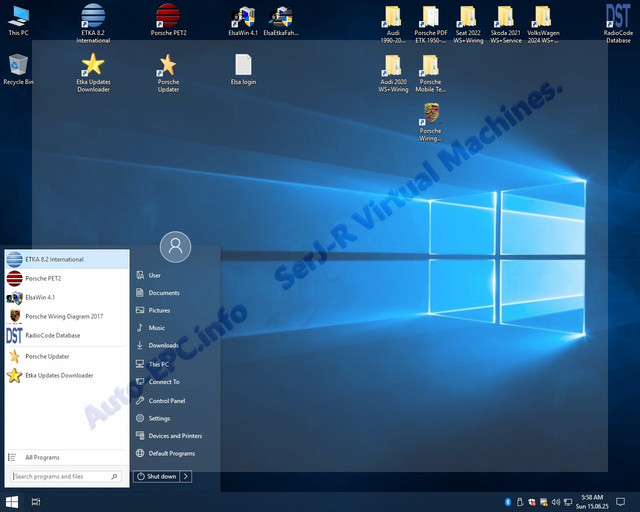Open the This PC desktop icon
Image resolution: width=640 pixels, height=512 pixels.
coord(18,21)
